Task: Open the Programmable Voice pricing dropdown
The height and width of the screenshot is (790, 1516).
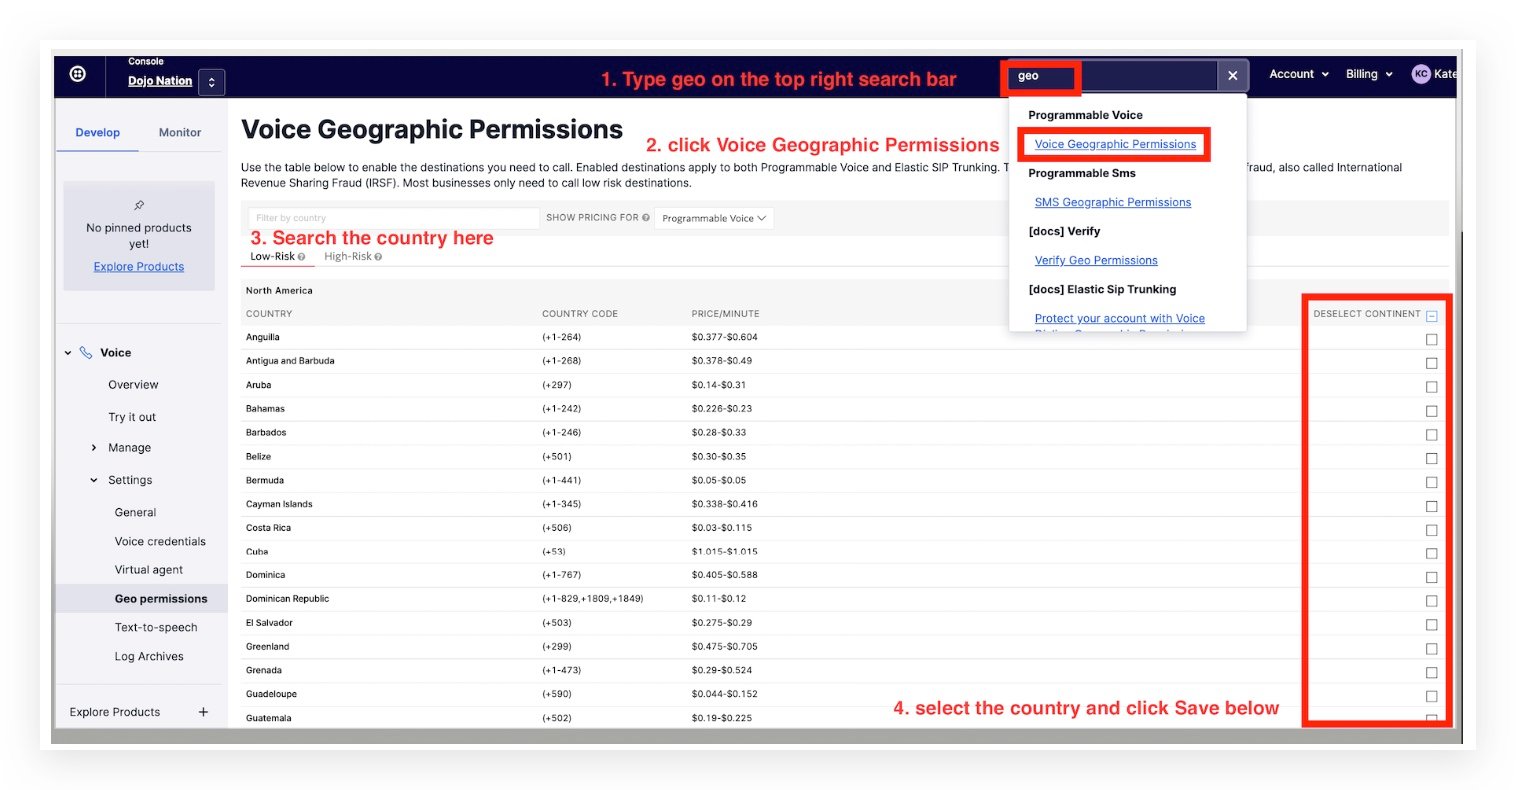Action: pyautogui.click(x=713, y=218)
